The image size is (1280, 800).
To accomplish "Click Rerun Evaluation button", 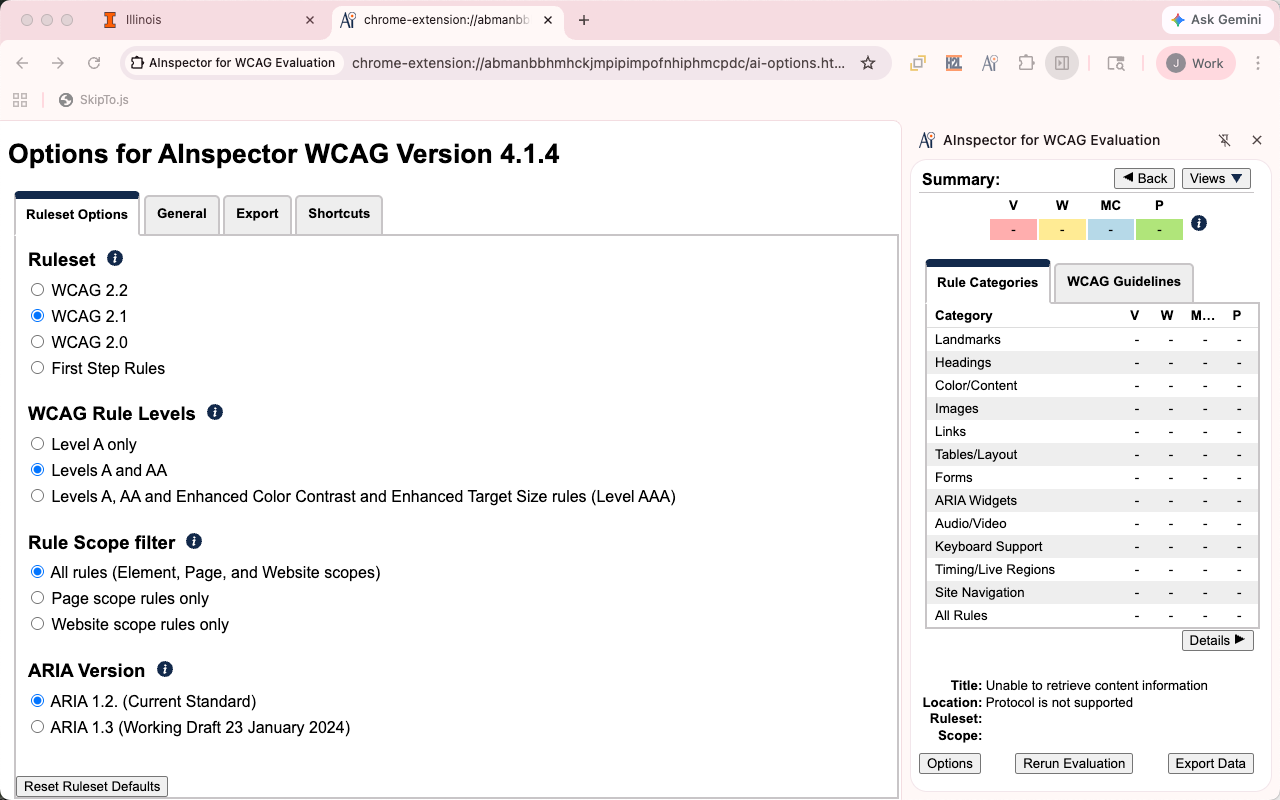I will [1074, 763].
